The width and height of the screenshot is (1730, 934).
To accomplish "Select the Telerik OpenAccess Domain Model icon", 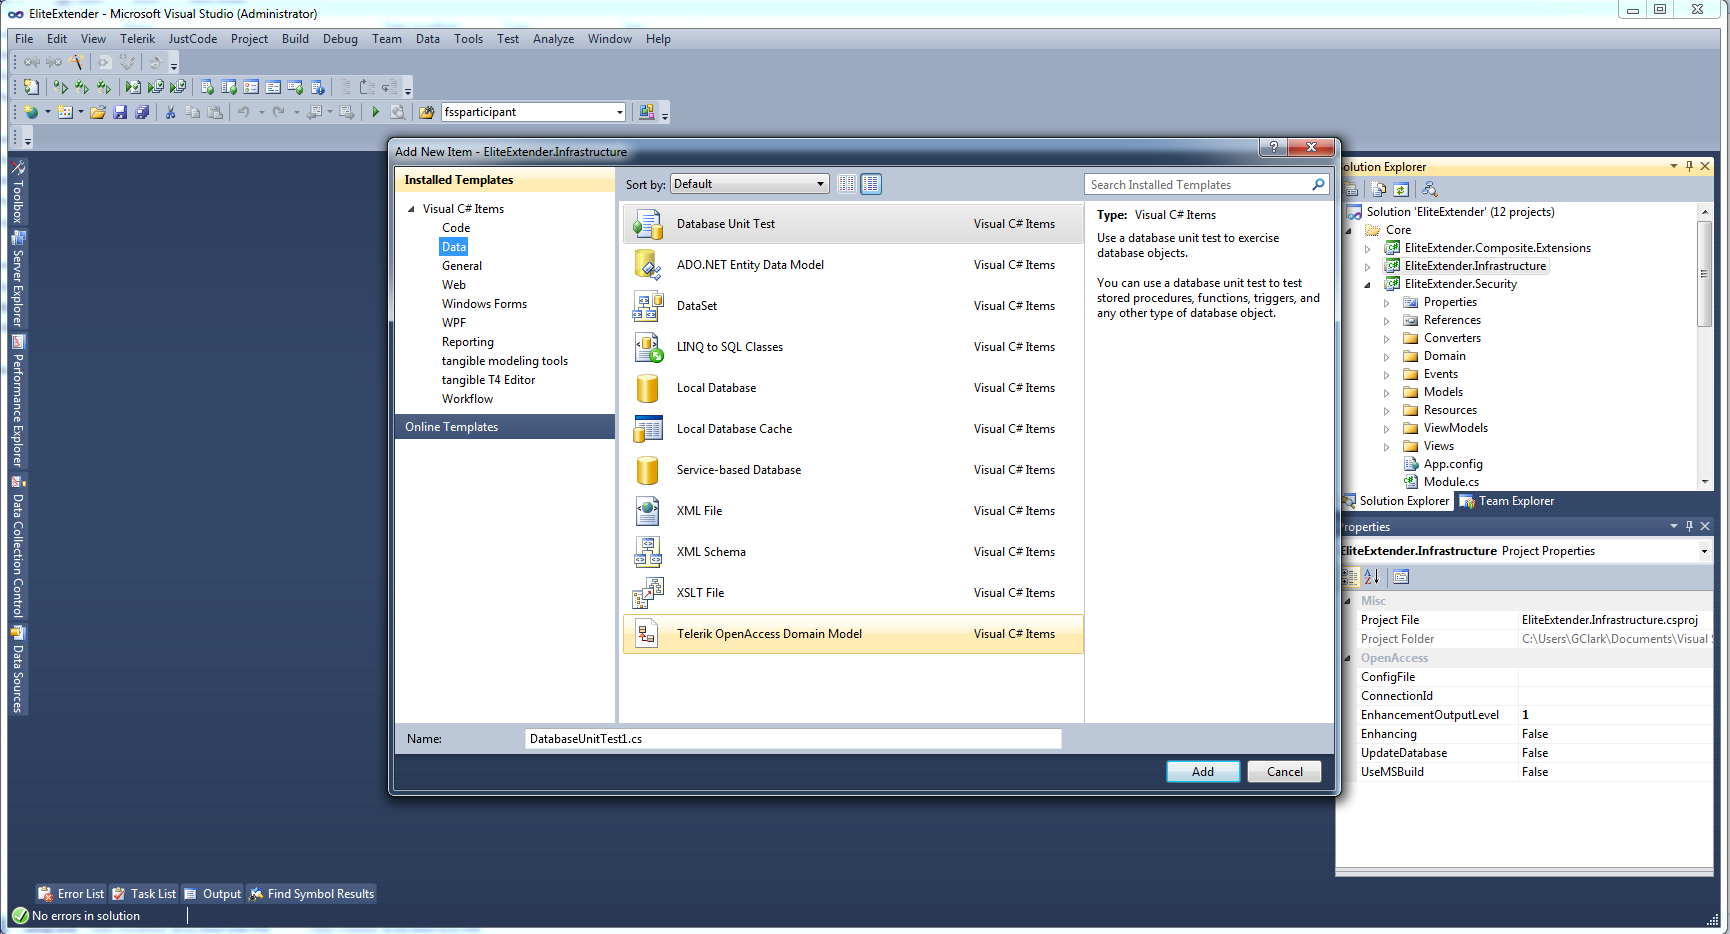I will pos(648,634).
